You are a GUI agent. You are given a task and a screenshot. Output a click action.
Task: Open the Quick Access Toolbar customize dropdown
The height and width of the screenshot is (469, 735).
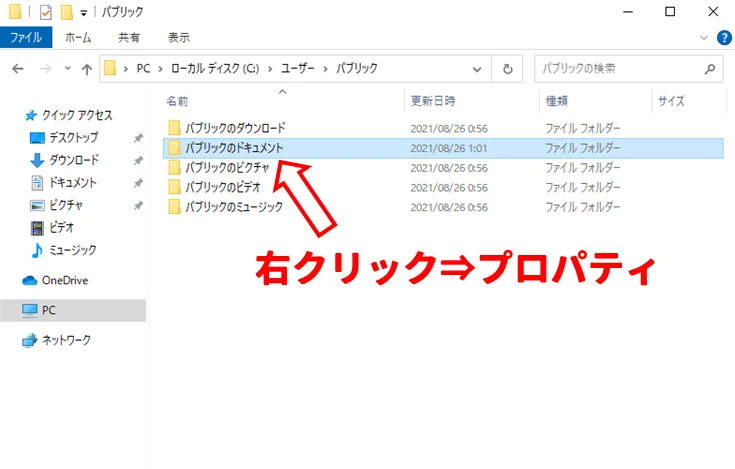click(85, 13)
